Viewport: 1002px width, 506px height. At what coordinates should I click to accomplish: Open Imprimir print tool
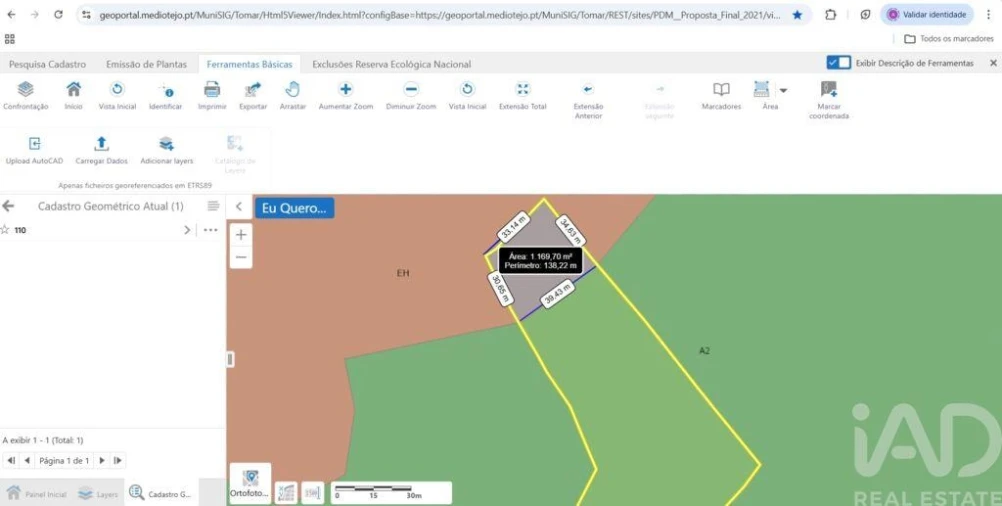(x=212, y=96)
